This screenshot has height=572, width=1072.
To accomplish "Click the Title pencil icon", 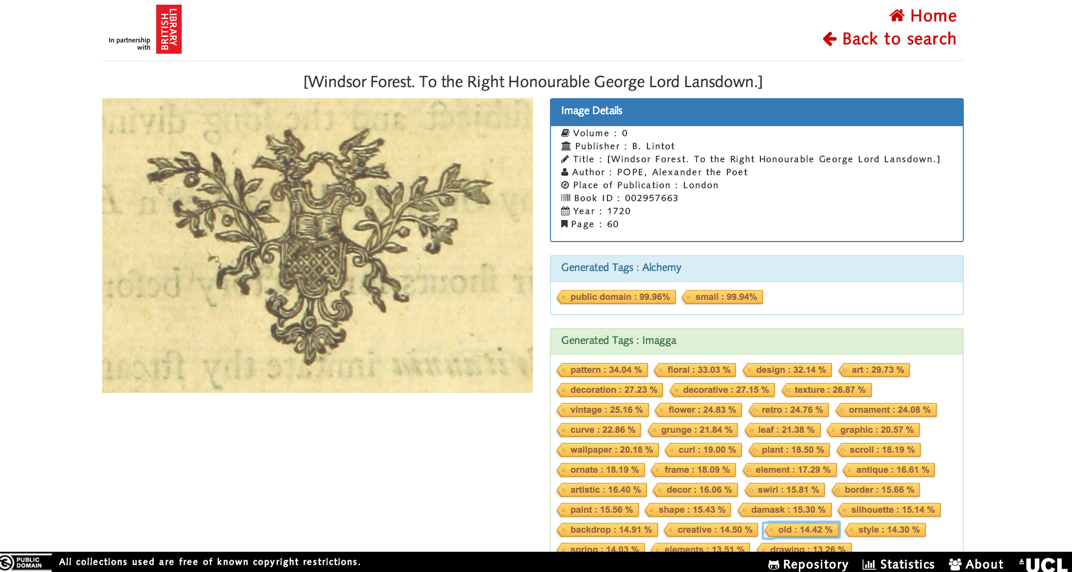I will tap(565, 159).
